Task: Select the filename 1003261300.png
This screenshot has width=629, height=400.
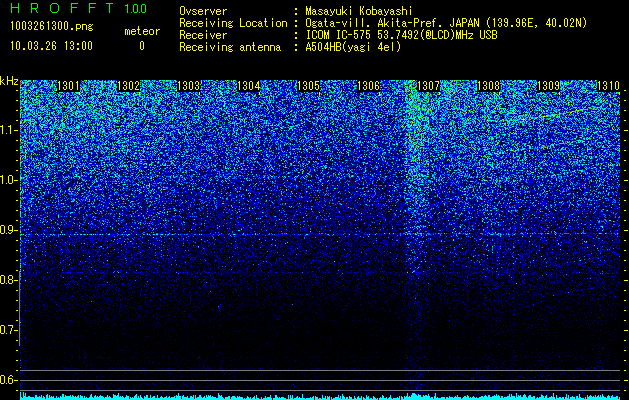Action: point(52,26)
